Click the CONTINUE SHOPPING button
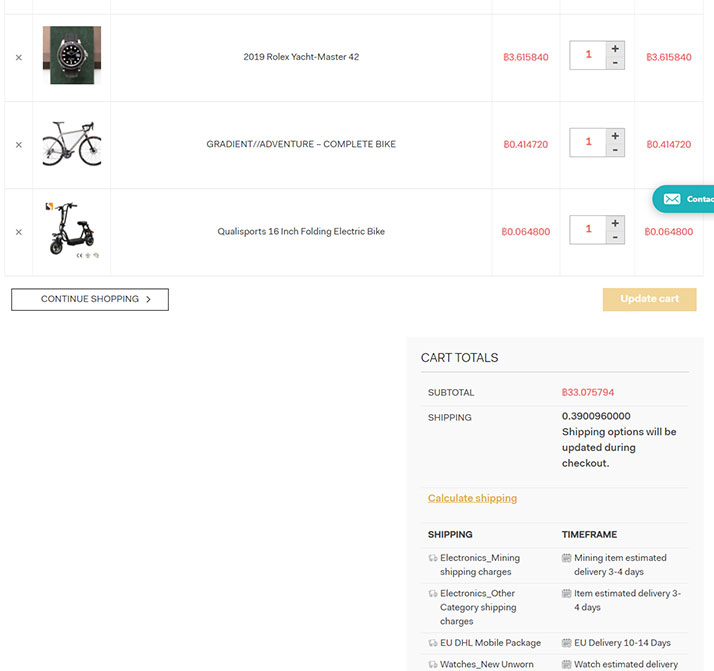Image resolution: width=714 pixels, height=671 pixels. [90, 299]
